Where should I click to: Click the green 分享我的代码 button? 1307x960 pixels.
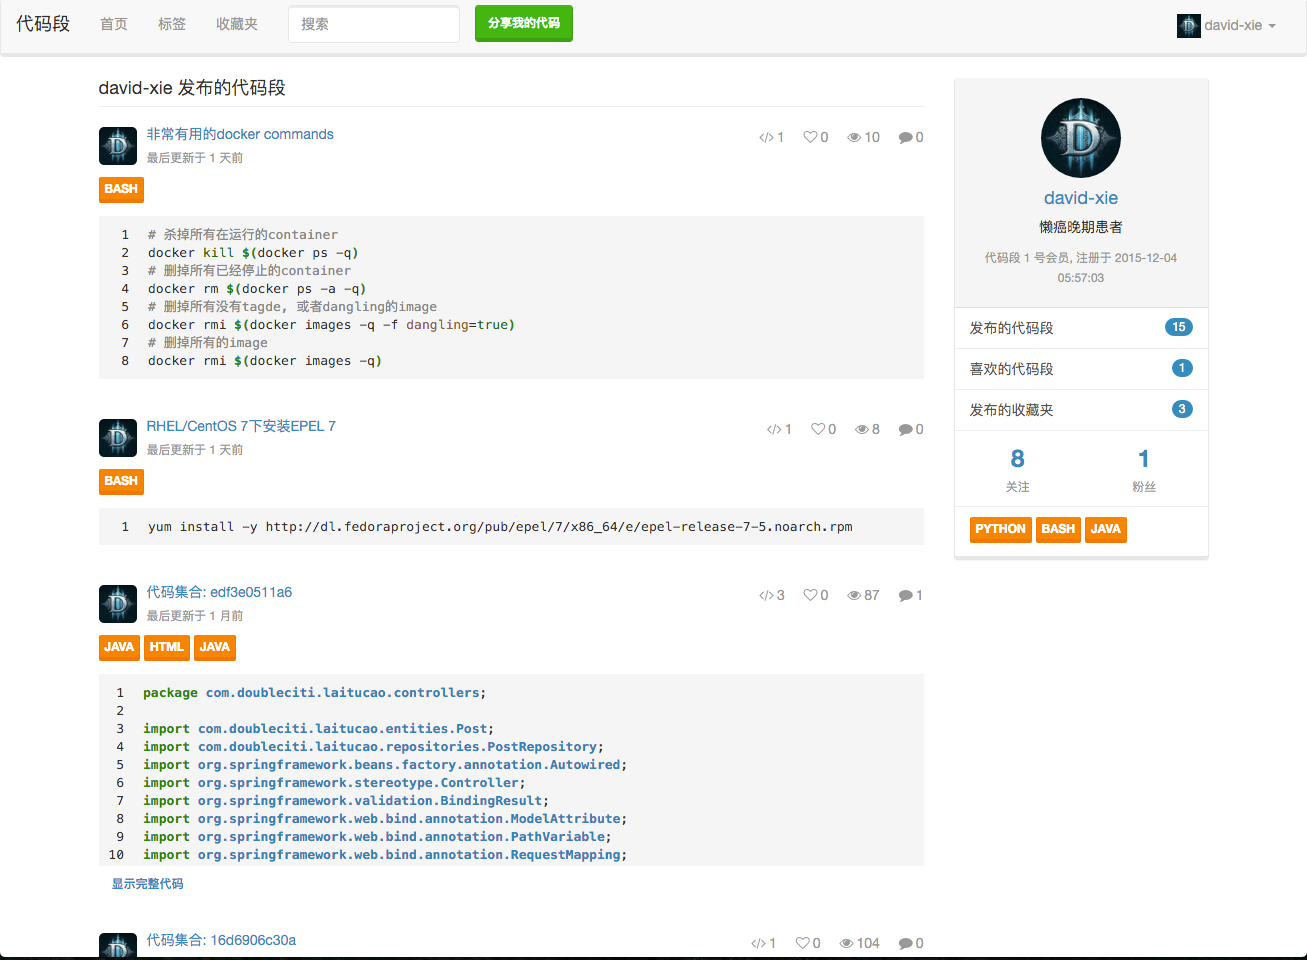(523, 23)
